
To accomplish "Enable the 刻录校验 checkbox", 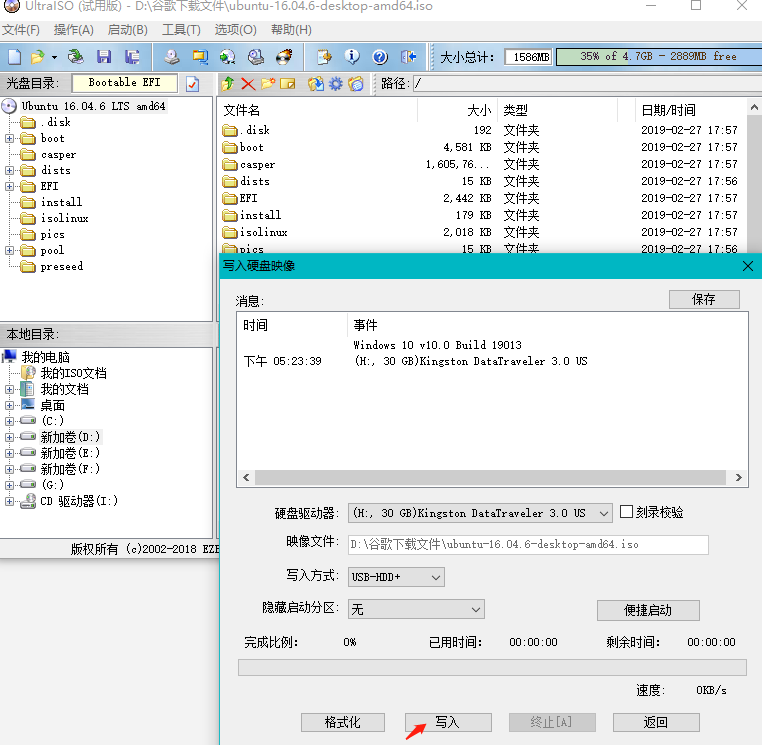I will click(626, 512).
